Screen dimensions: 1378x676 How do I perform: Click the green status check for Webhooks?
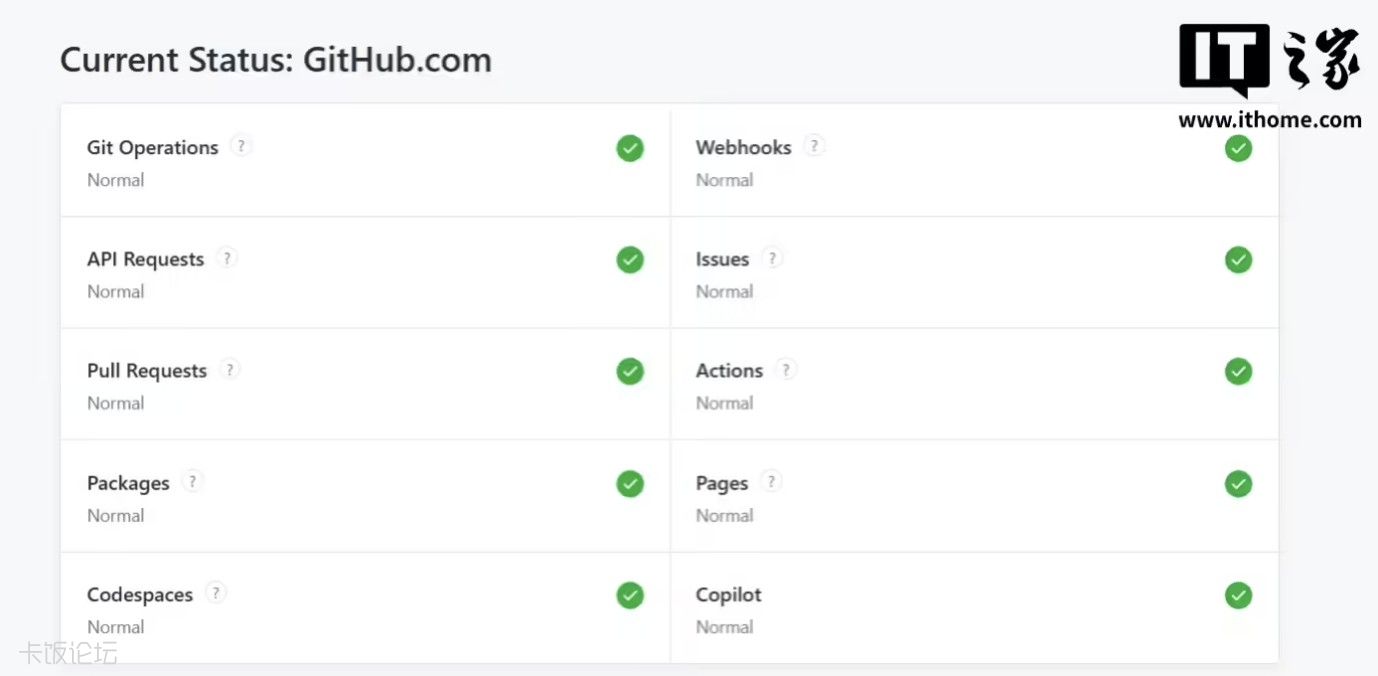1238,149
